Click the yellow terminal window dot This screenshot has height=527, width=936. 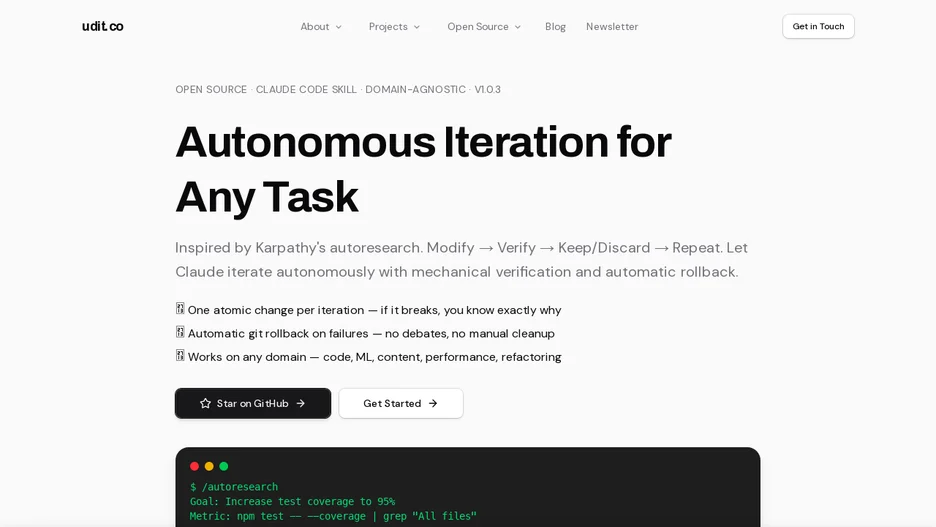tap(209, 466)
